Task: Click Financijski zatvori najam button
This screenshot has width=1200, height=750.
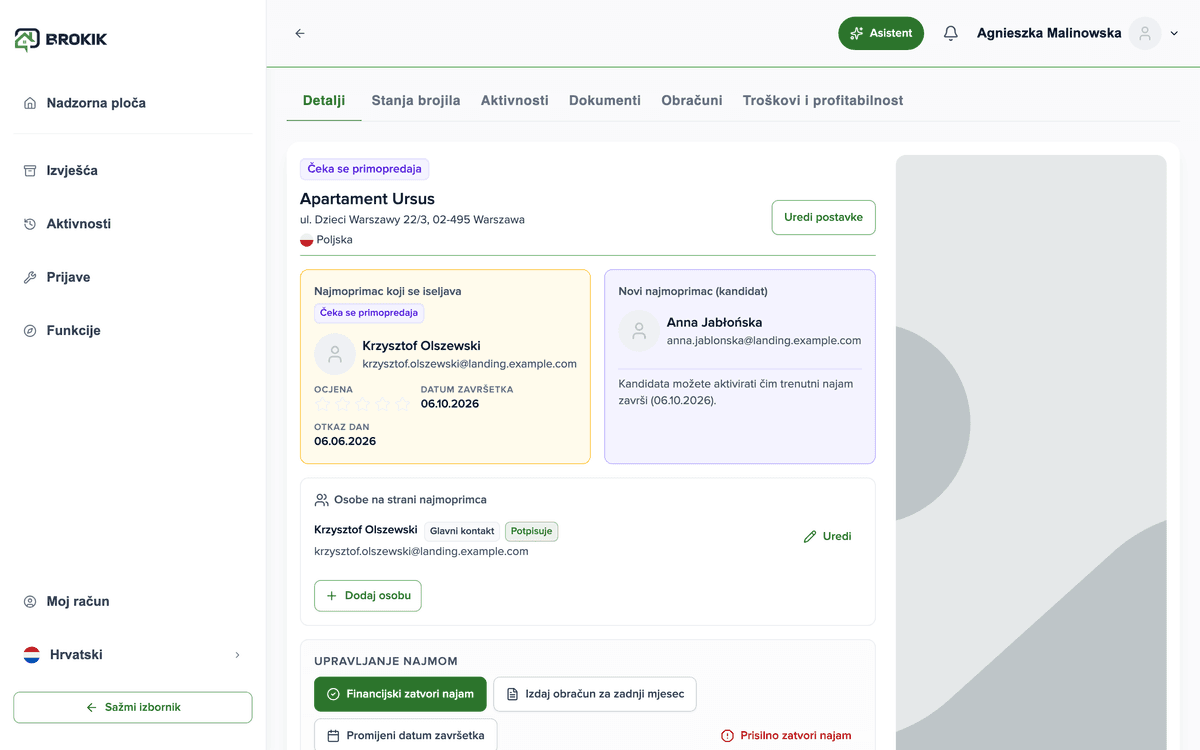Action: tap(400, 694)
